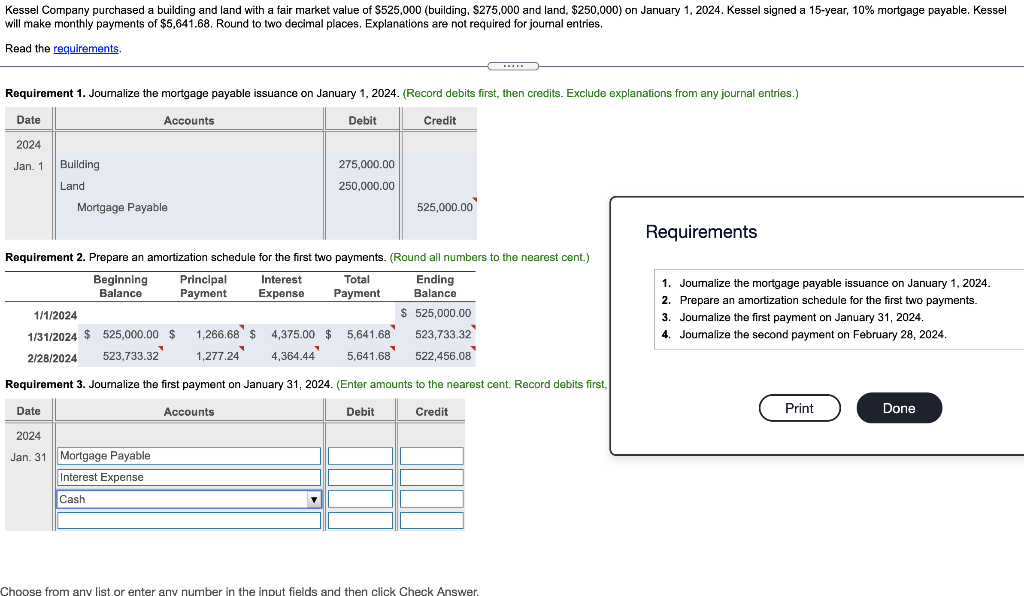
Task: Click the debit field for Cash row
Action: tap(360, 499)
